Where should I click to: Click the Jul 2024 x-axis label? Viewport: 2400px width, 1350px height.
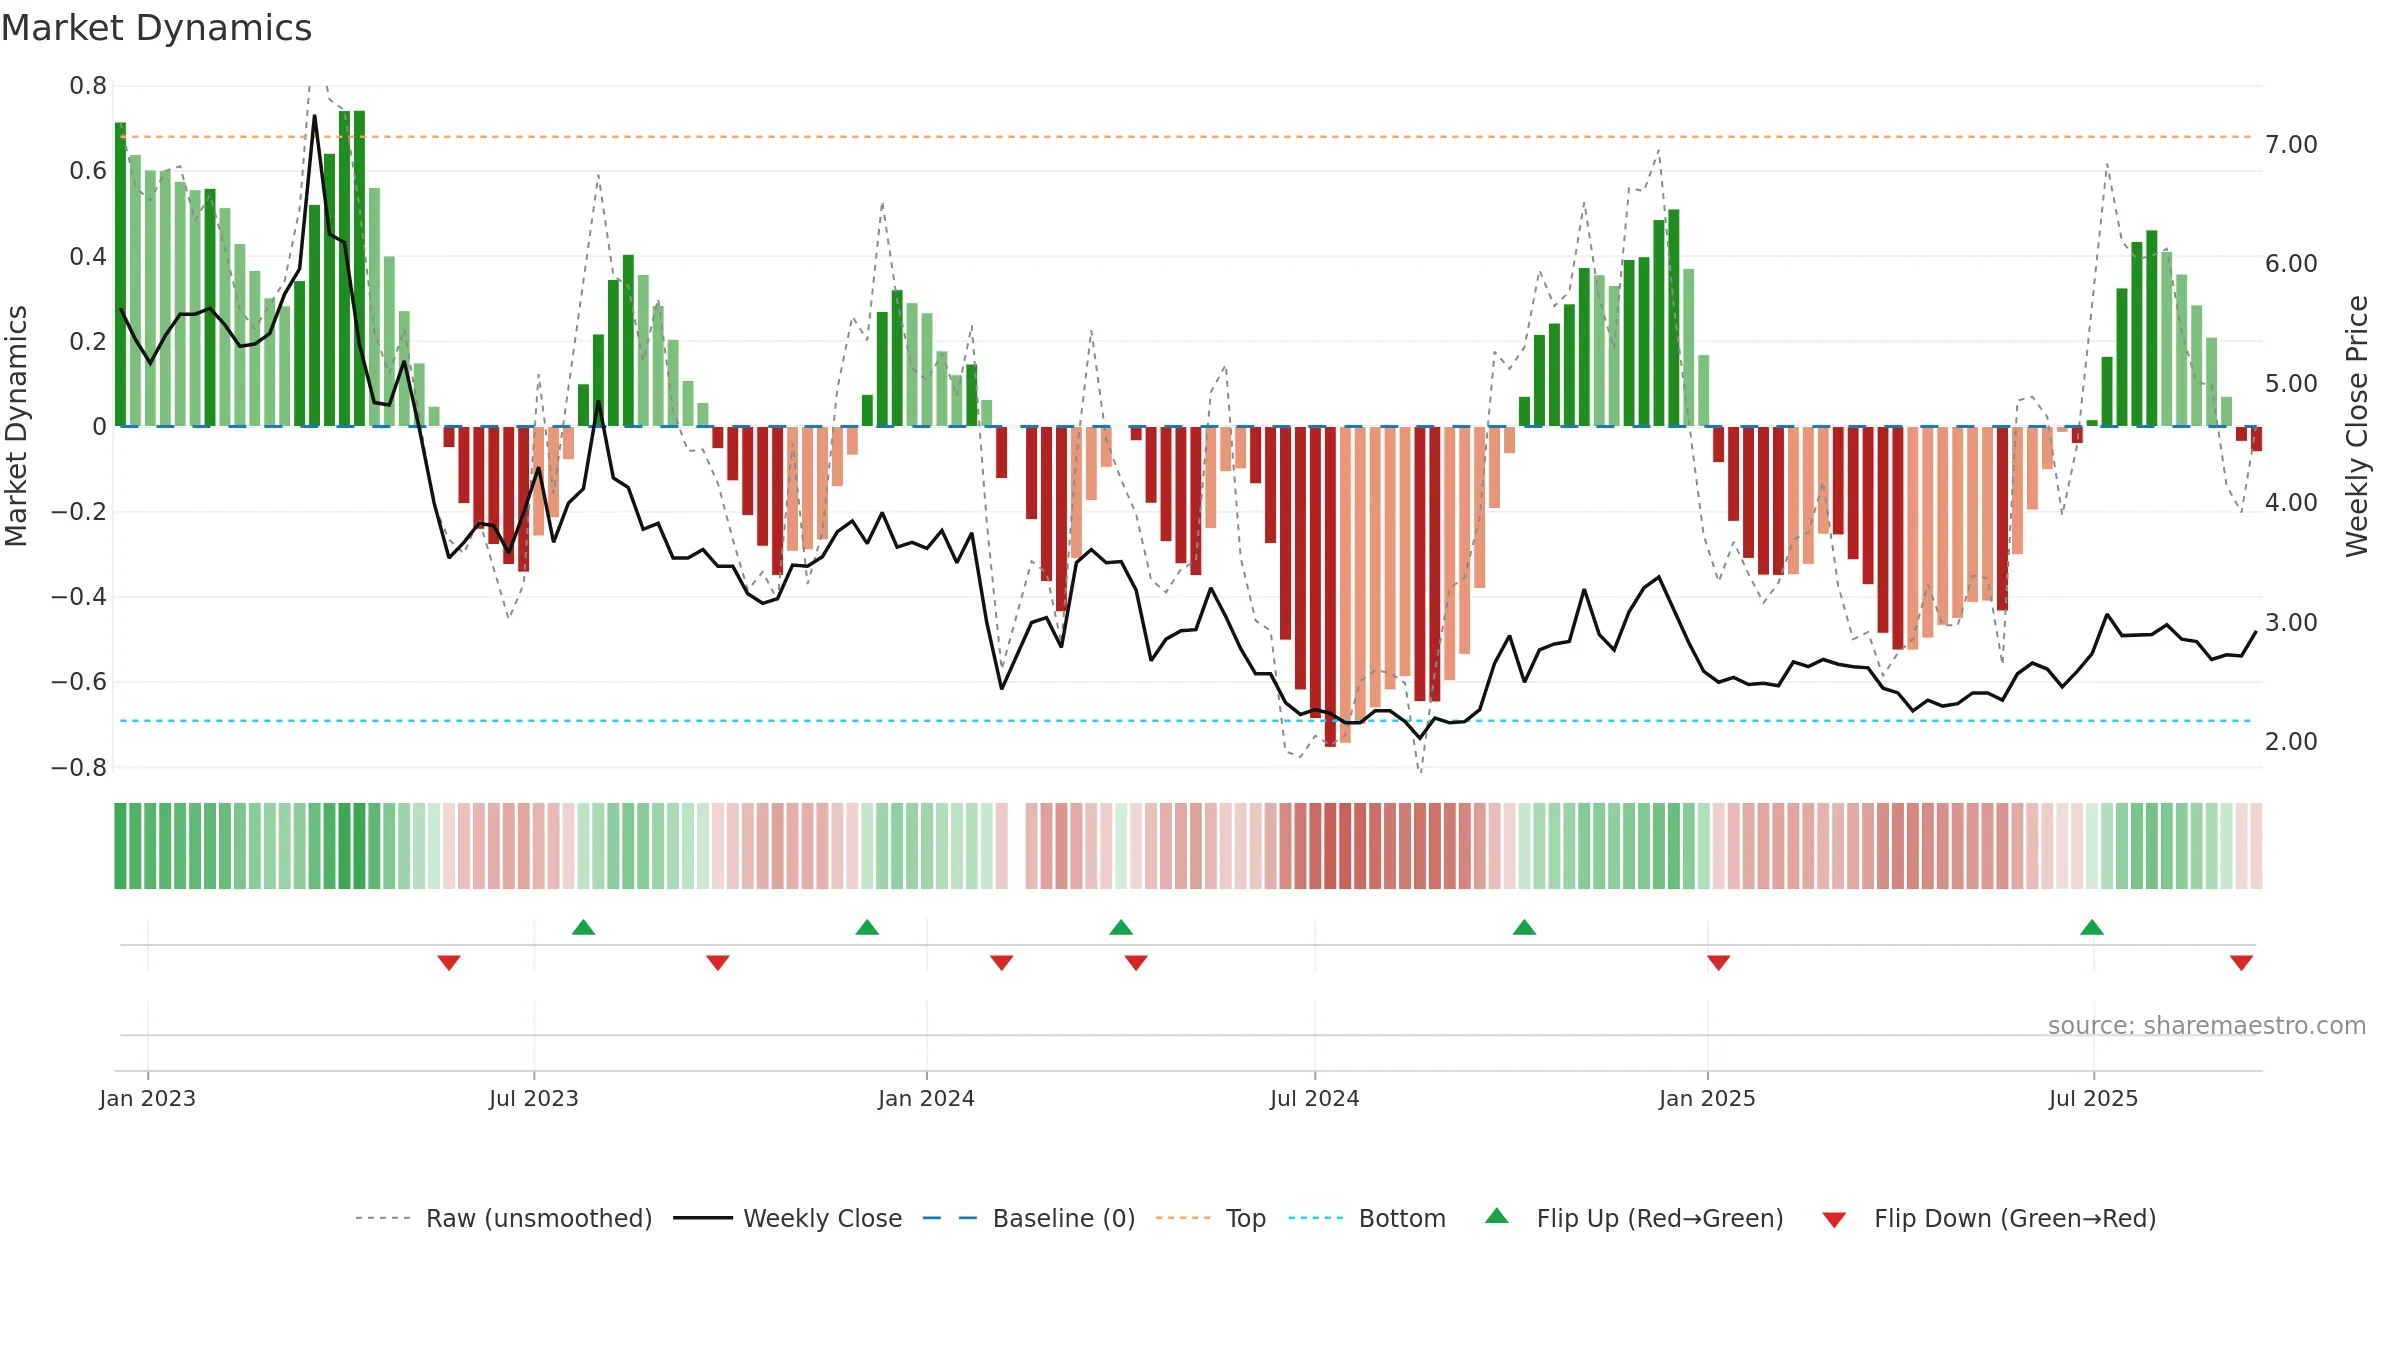pyautogui.click(x=1315, y=1098)
